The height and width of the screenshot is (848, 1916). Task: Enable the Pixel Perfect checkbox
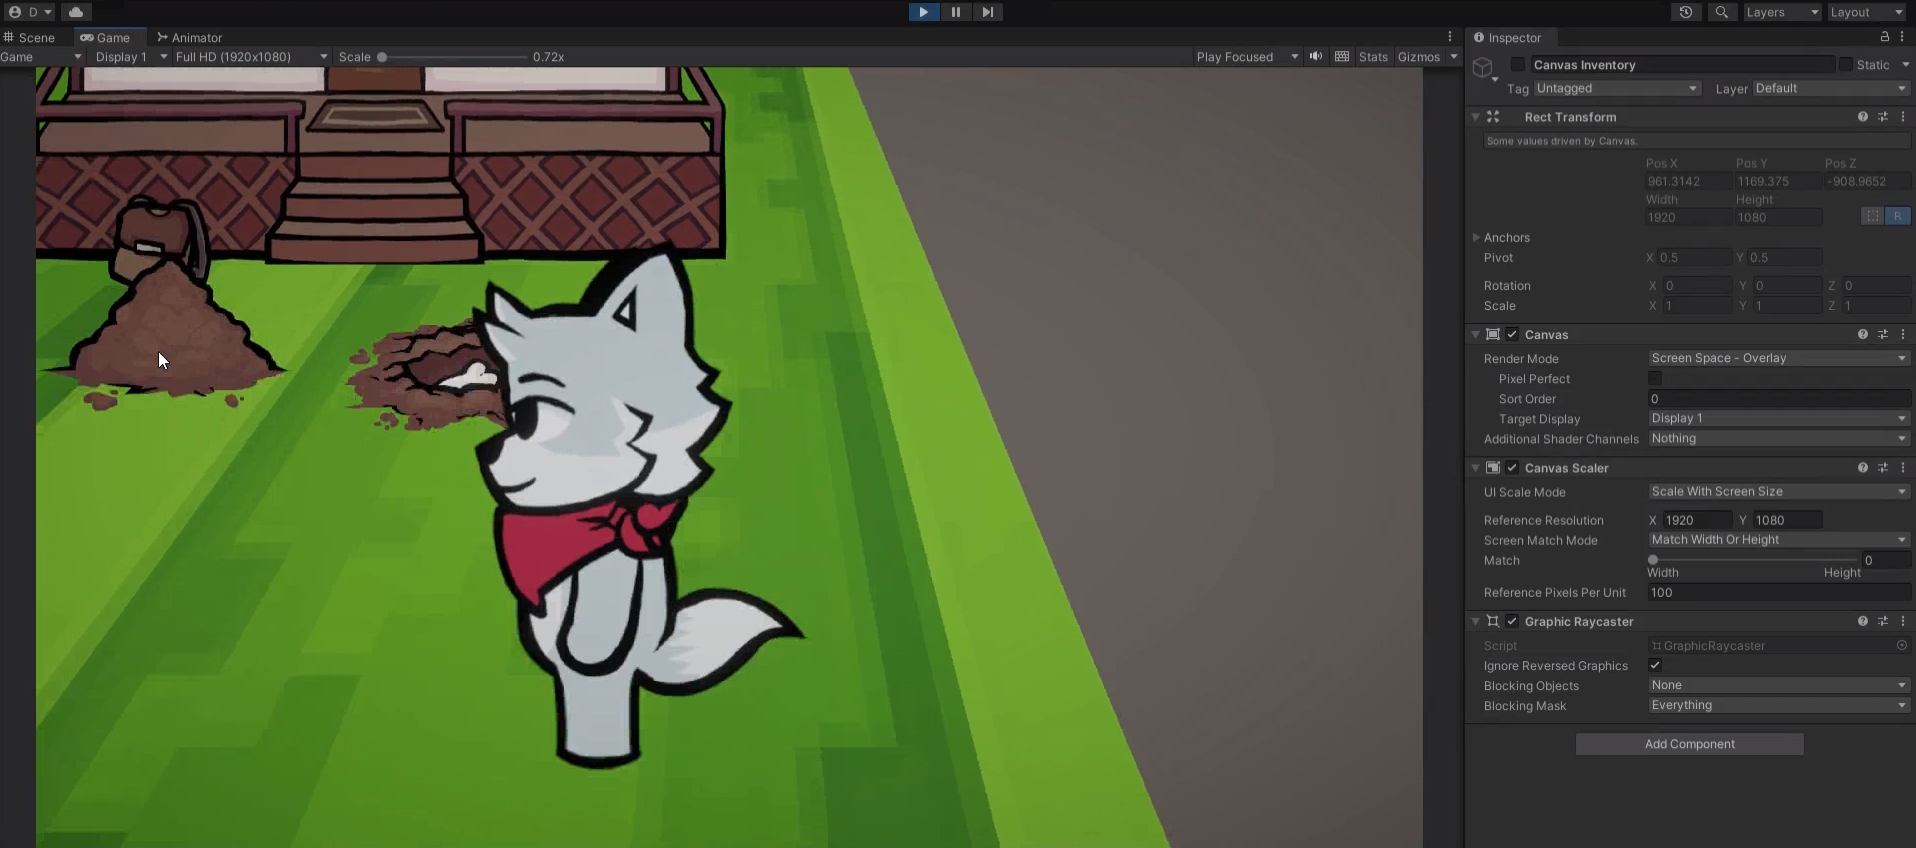point(1655,379)
